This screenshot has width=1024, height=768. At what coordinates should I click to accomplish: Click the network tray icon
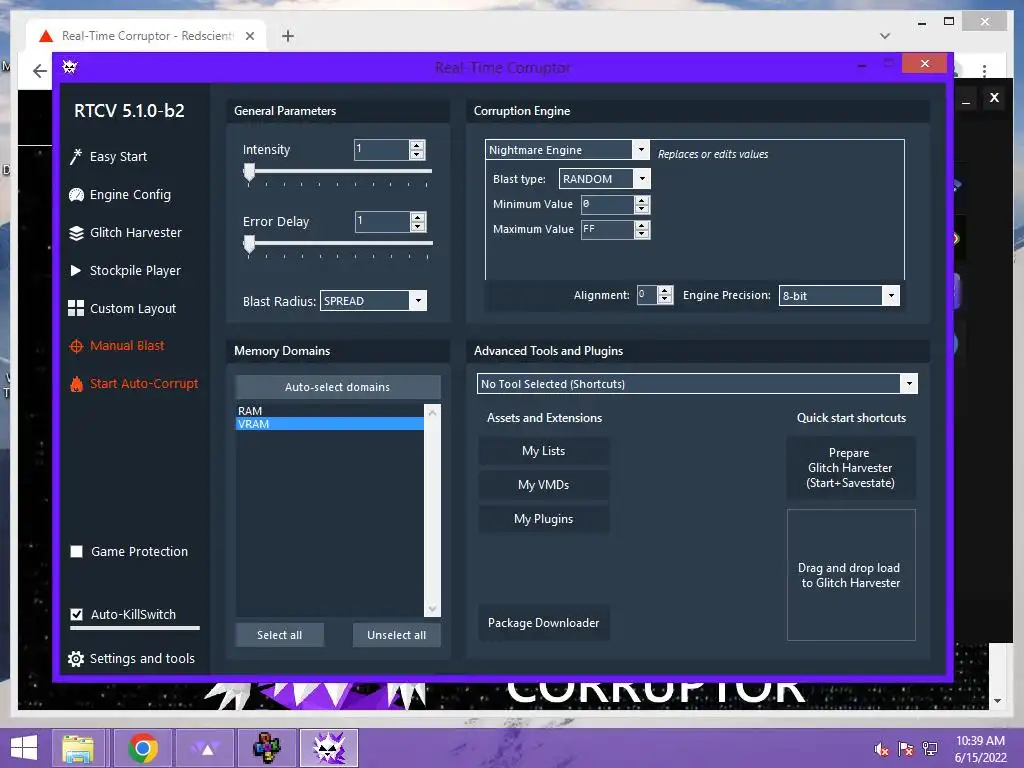(x=930, y=749)
